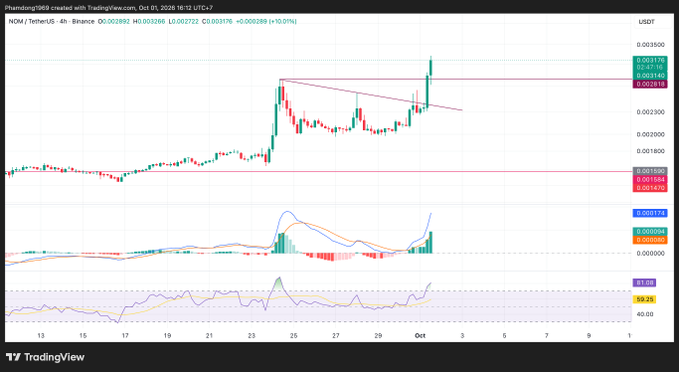The image size is (679, 372).
Task: Click the green histogram value 0.000094
Action: [650, 232]
